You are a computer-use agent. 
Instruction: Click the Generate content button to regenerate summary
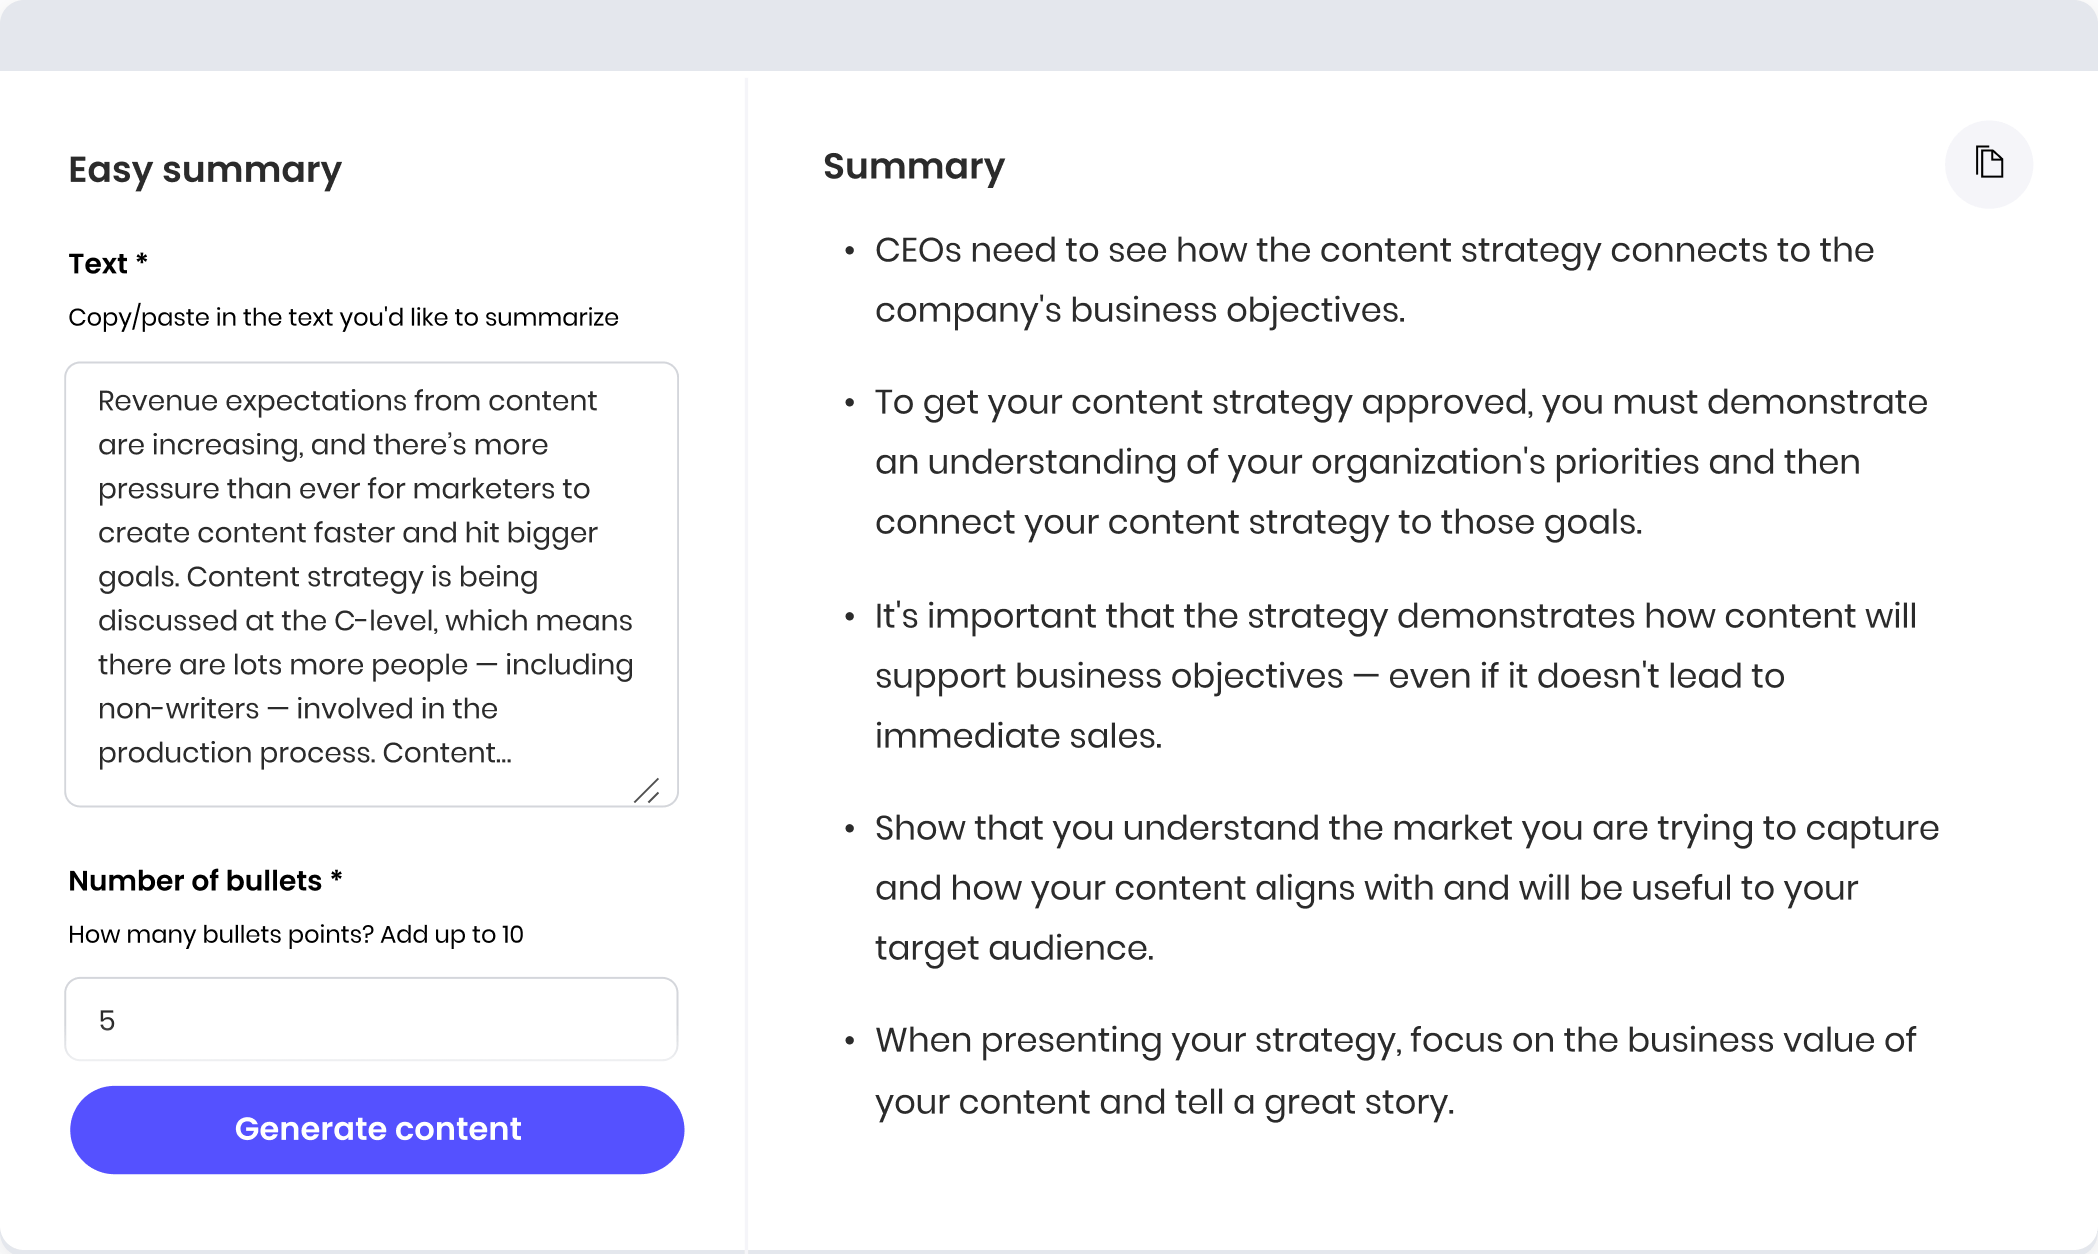pyautogui.click(x=376, y=1129)
